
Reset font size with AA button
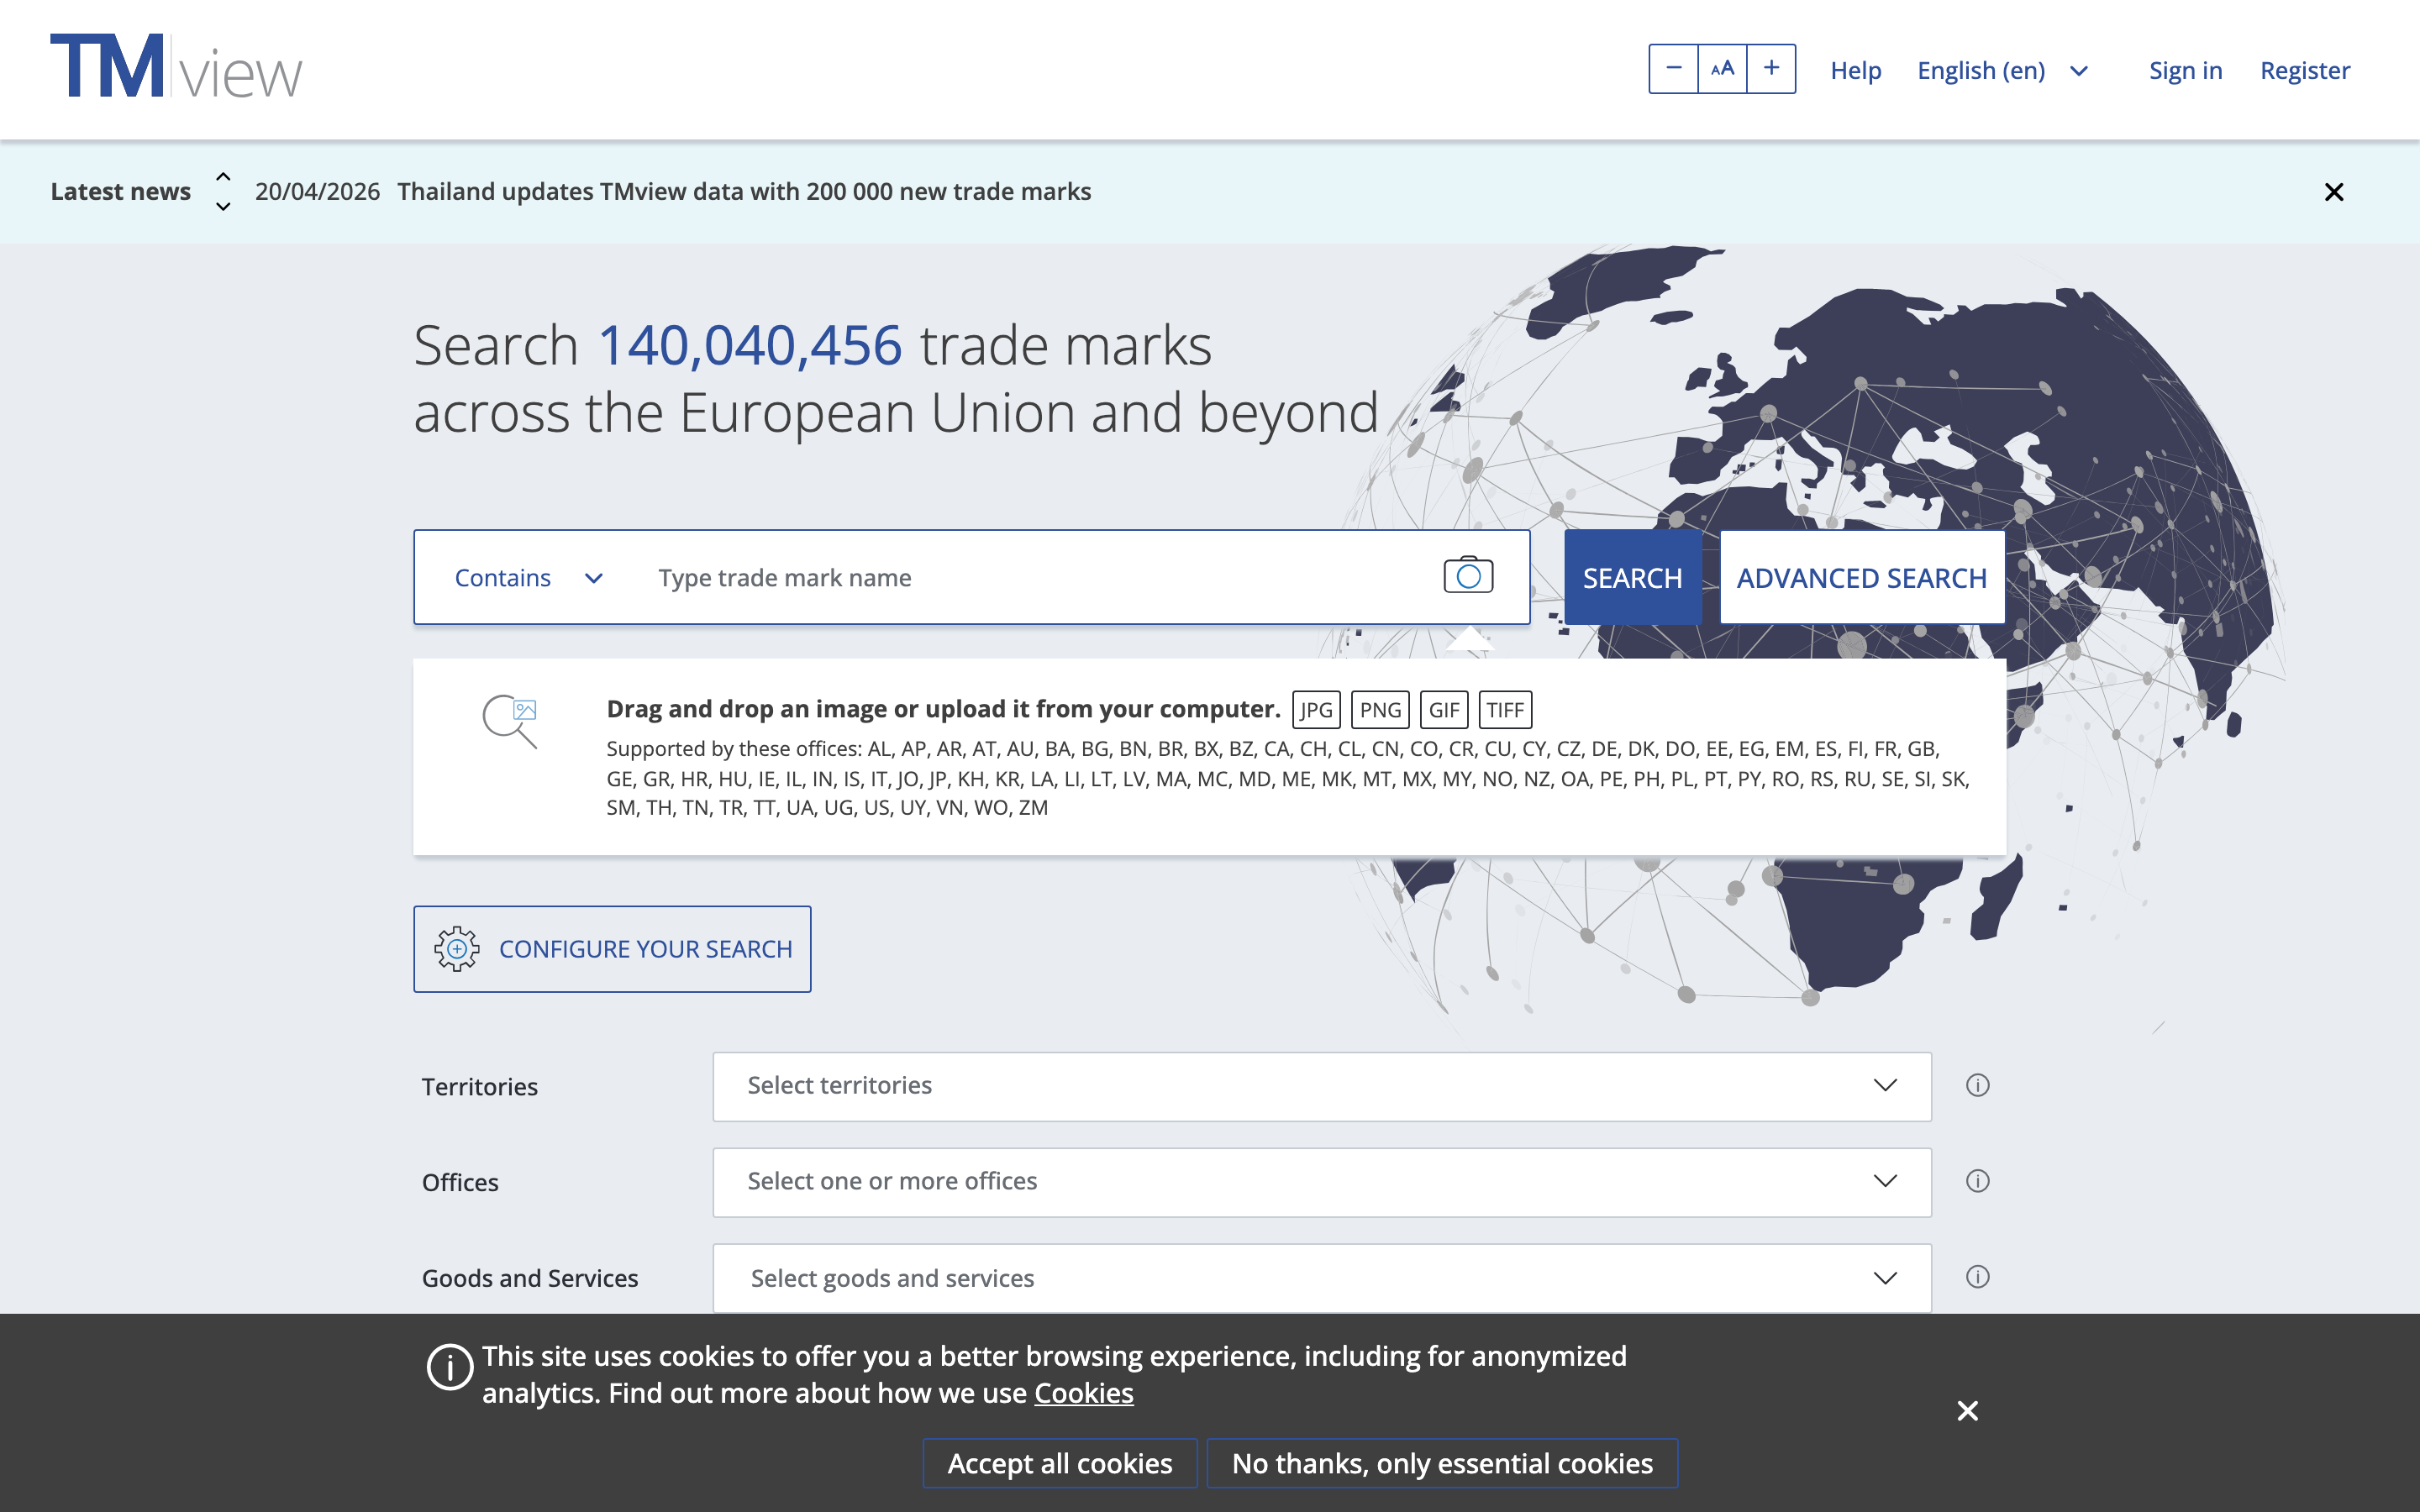tap(1722, 69)
